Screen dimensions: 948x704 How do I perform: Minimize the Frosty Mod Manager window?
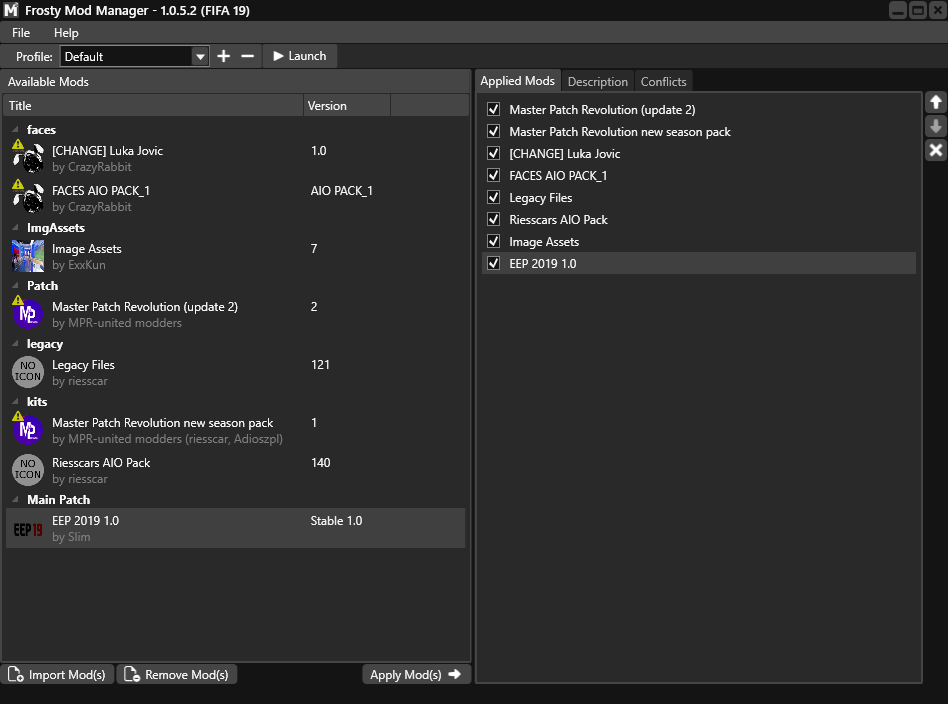tap(898, 10)
